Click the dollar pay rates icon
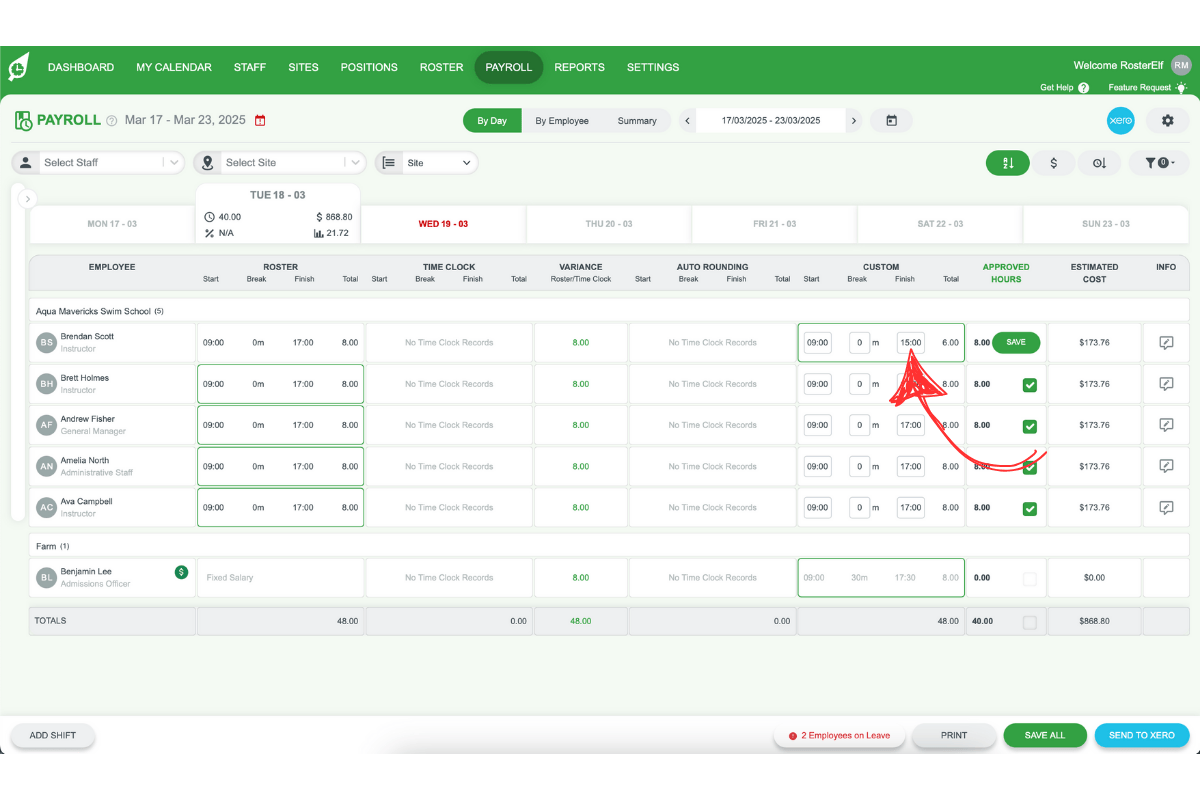1200x800 pixels. point(1054,162)
